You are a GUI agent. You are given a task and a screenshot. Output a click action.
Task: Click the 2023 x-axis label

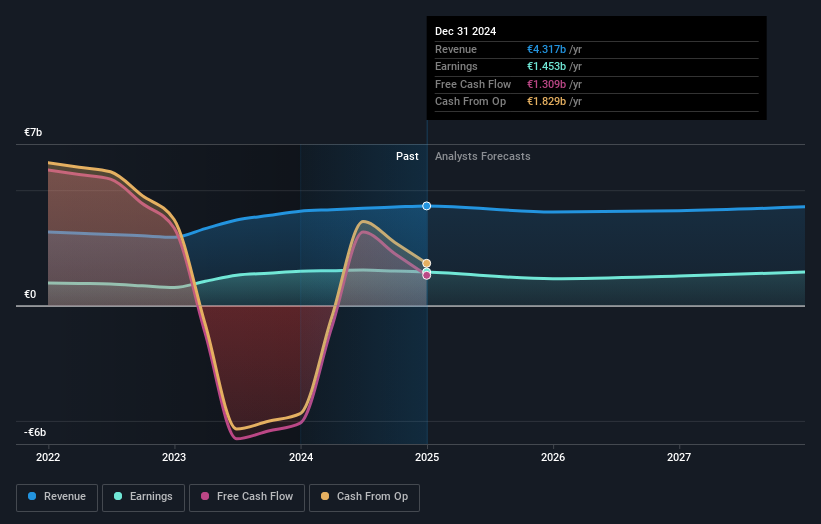click(174, 457)
